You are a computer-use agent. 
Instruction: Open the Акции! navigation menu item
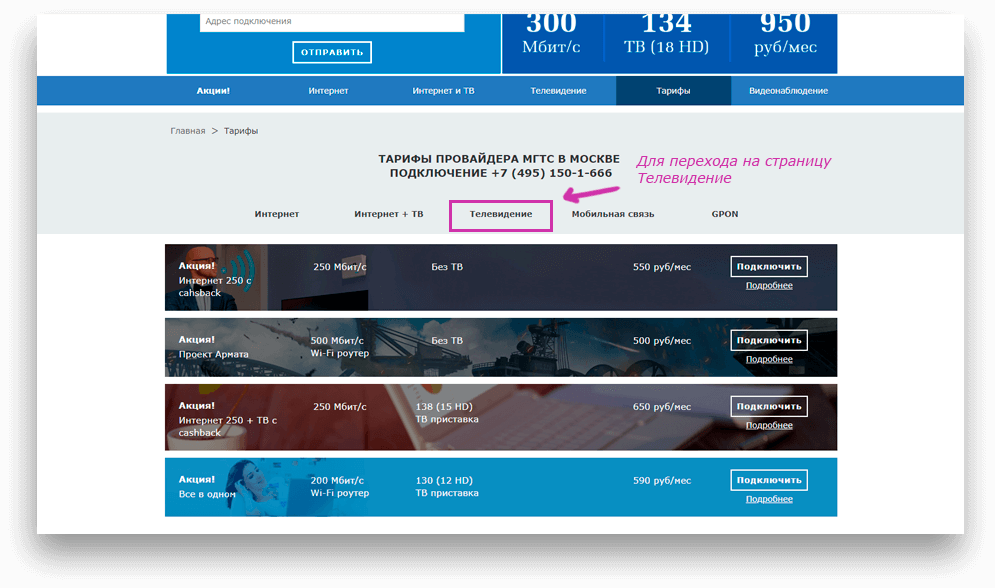coord(213,91)
